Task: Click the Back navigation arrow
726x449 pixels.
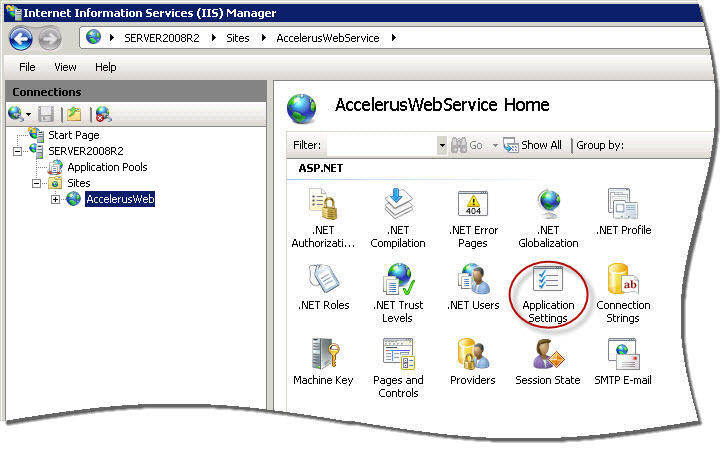Action: pyautogui.click(x=21, y=38)
